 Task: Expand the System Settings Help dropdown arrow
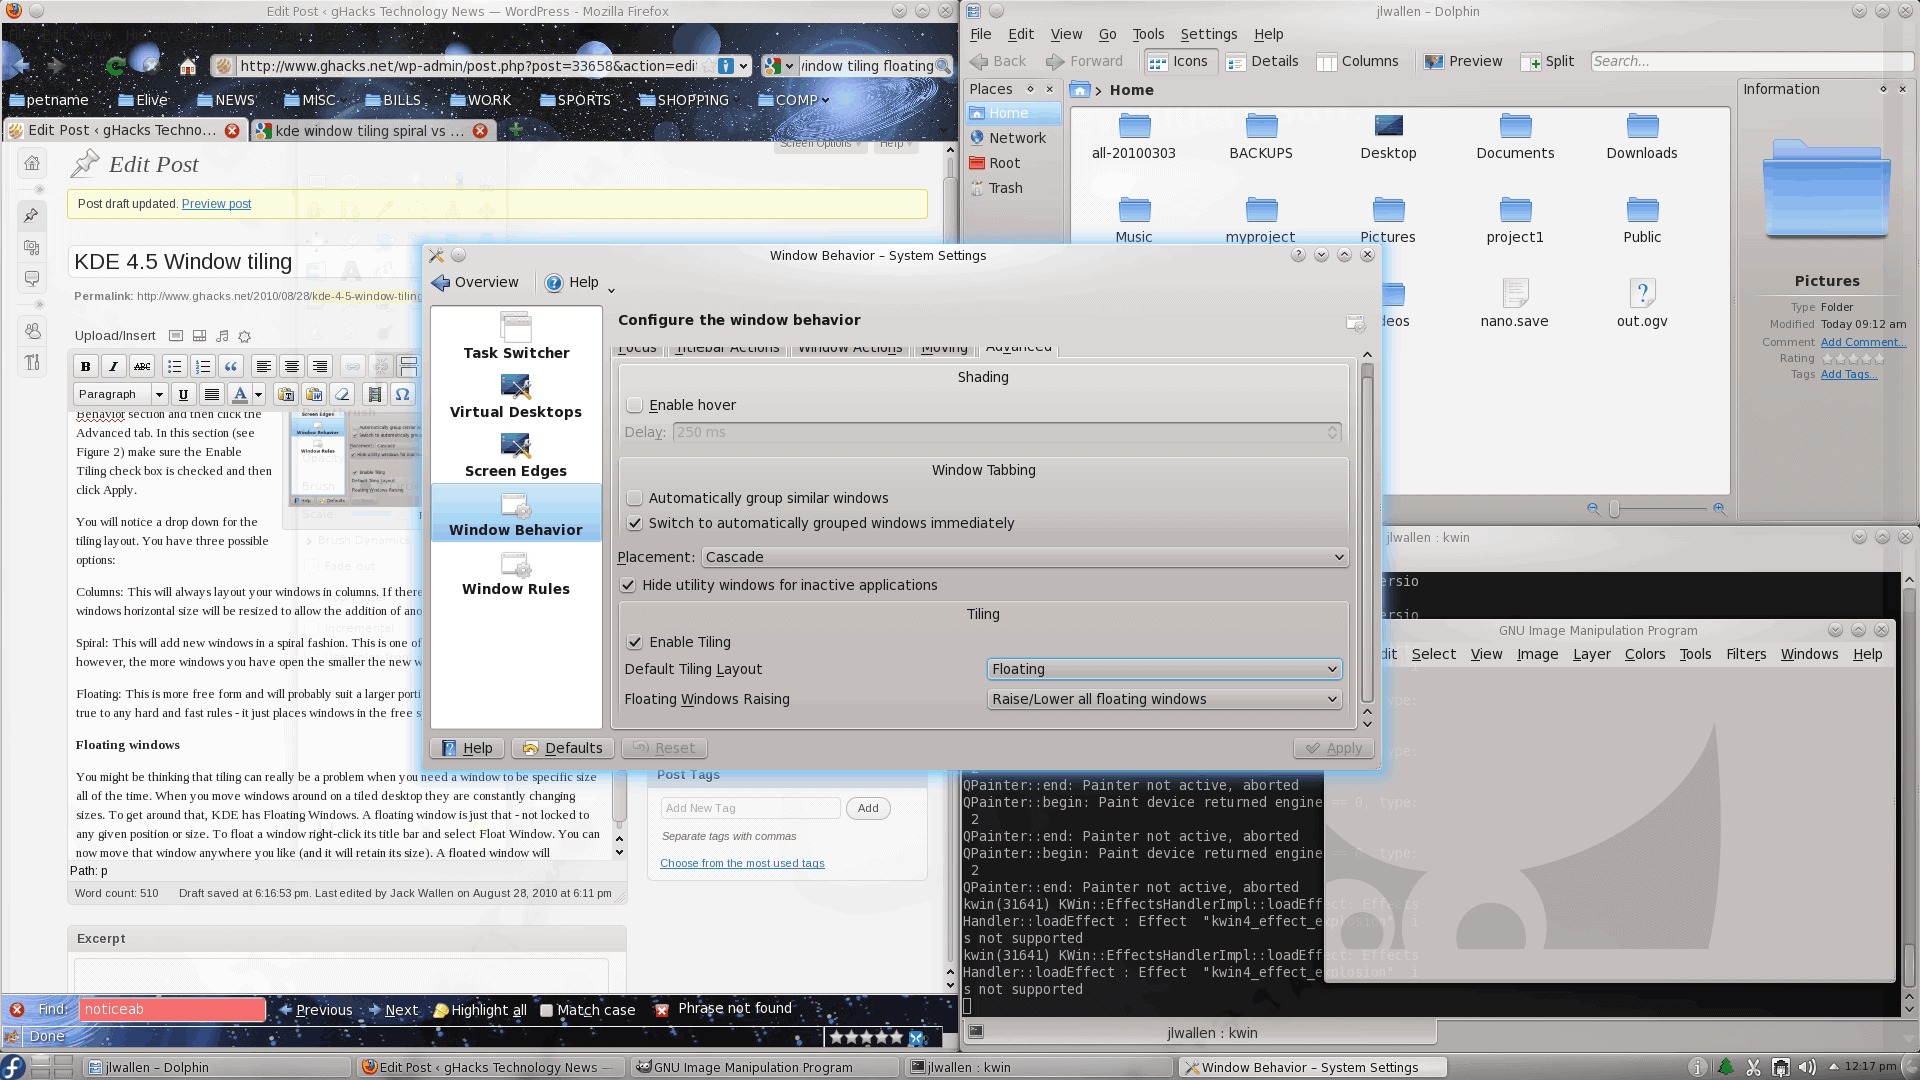click(x=611, y=290)
